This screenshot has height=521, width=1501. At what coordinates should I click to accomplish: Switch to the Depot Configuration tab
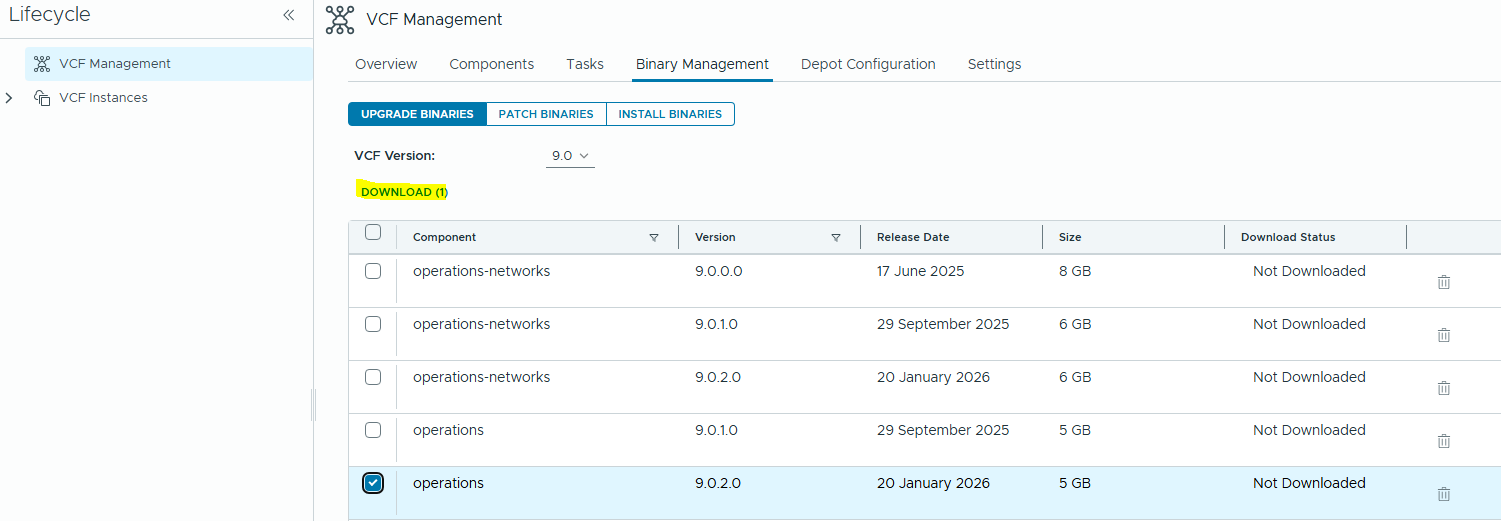click(867, 64)
